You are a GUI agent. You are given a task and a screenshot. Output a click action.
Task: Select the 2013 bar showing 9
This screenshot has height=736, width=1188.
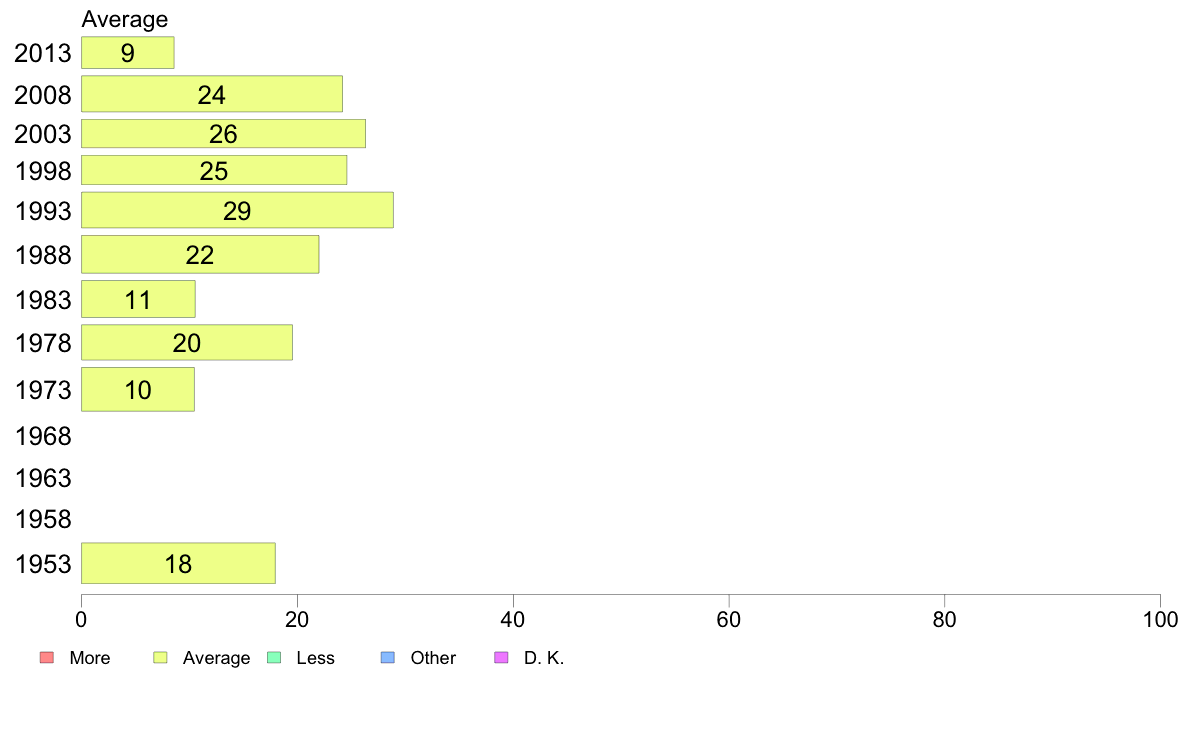click(128, 52)
